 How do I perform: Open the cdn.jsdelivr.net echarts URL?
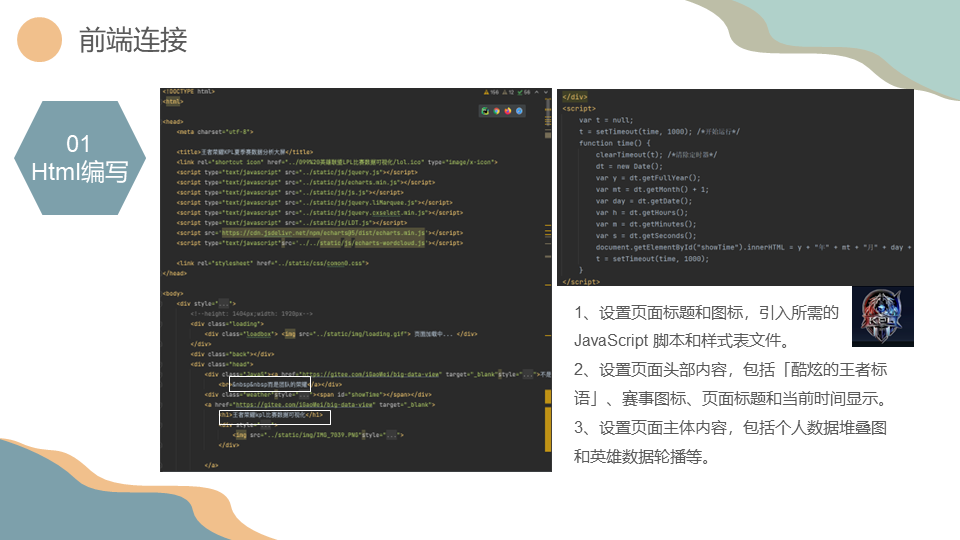[323, 233]
